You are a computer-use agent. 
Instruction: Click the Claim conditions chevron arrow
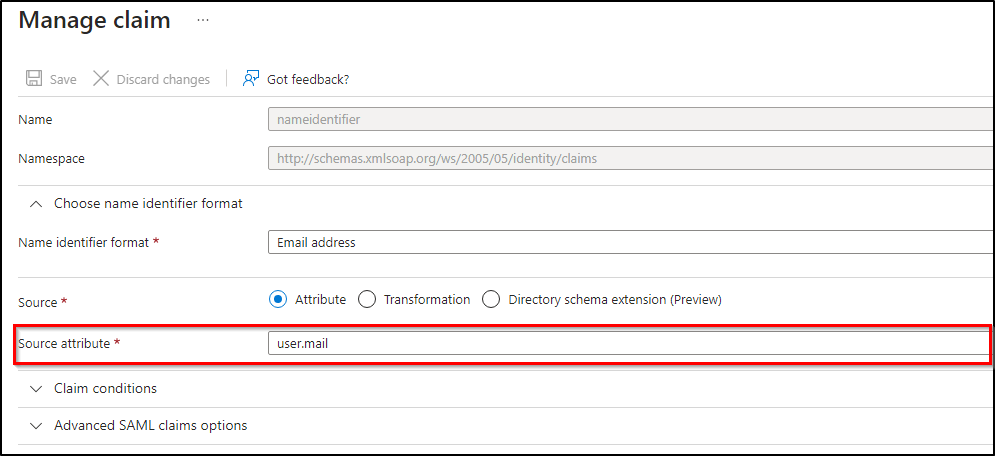point(37,388)
